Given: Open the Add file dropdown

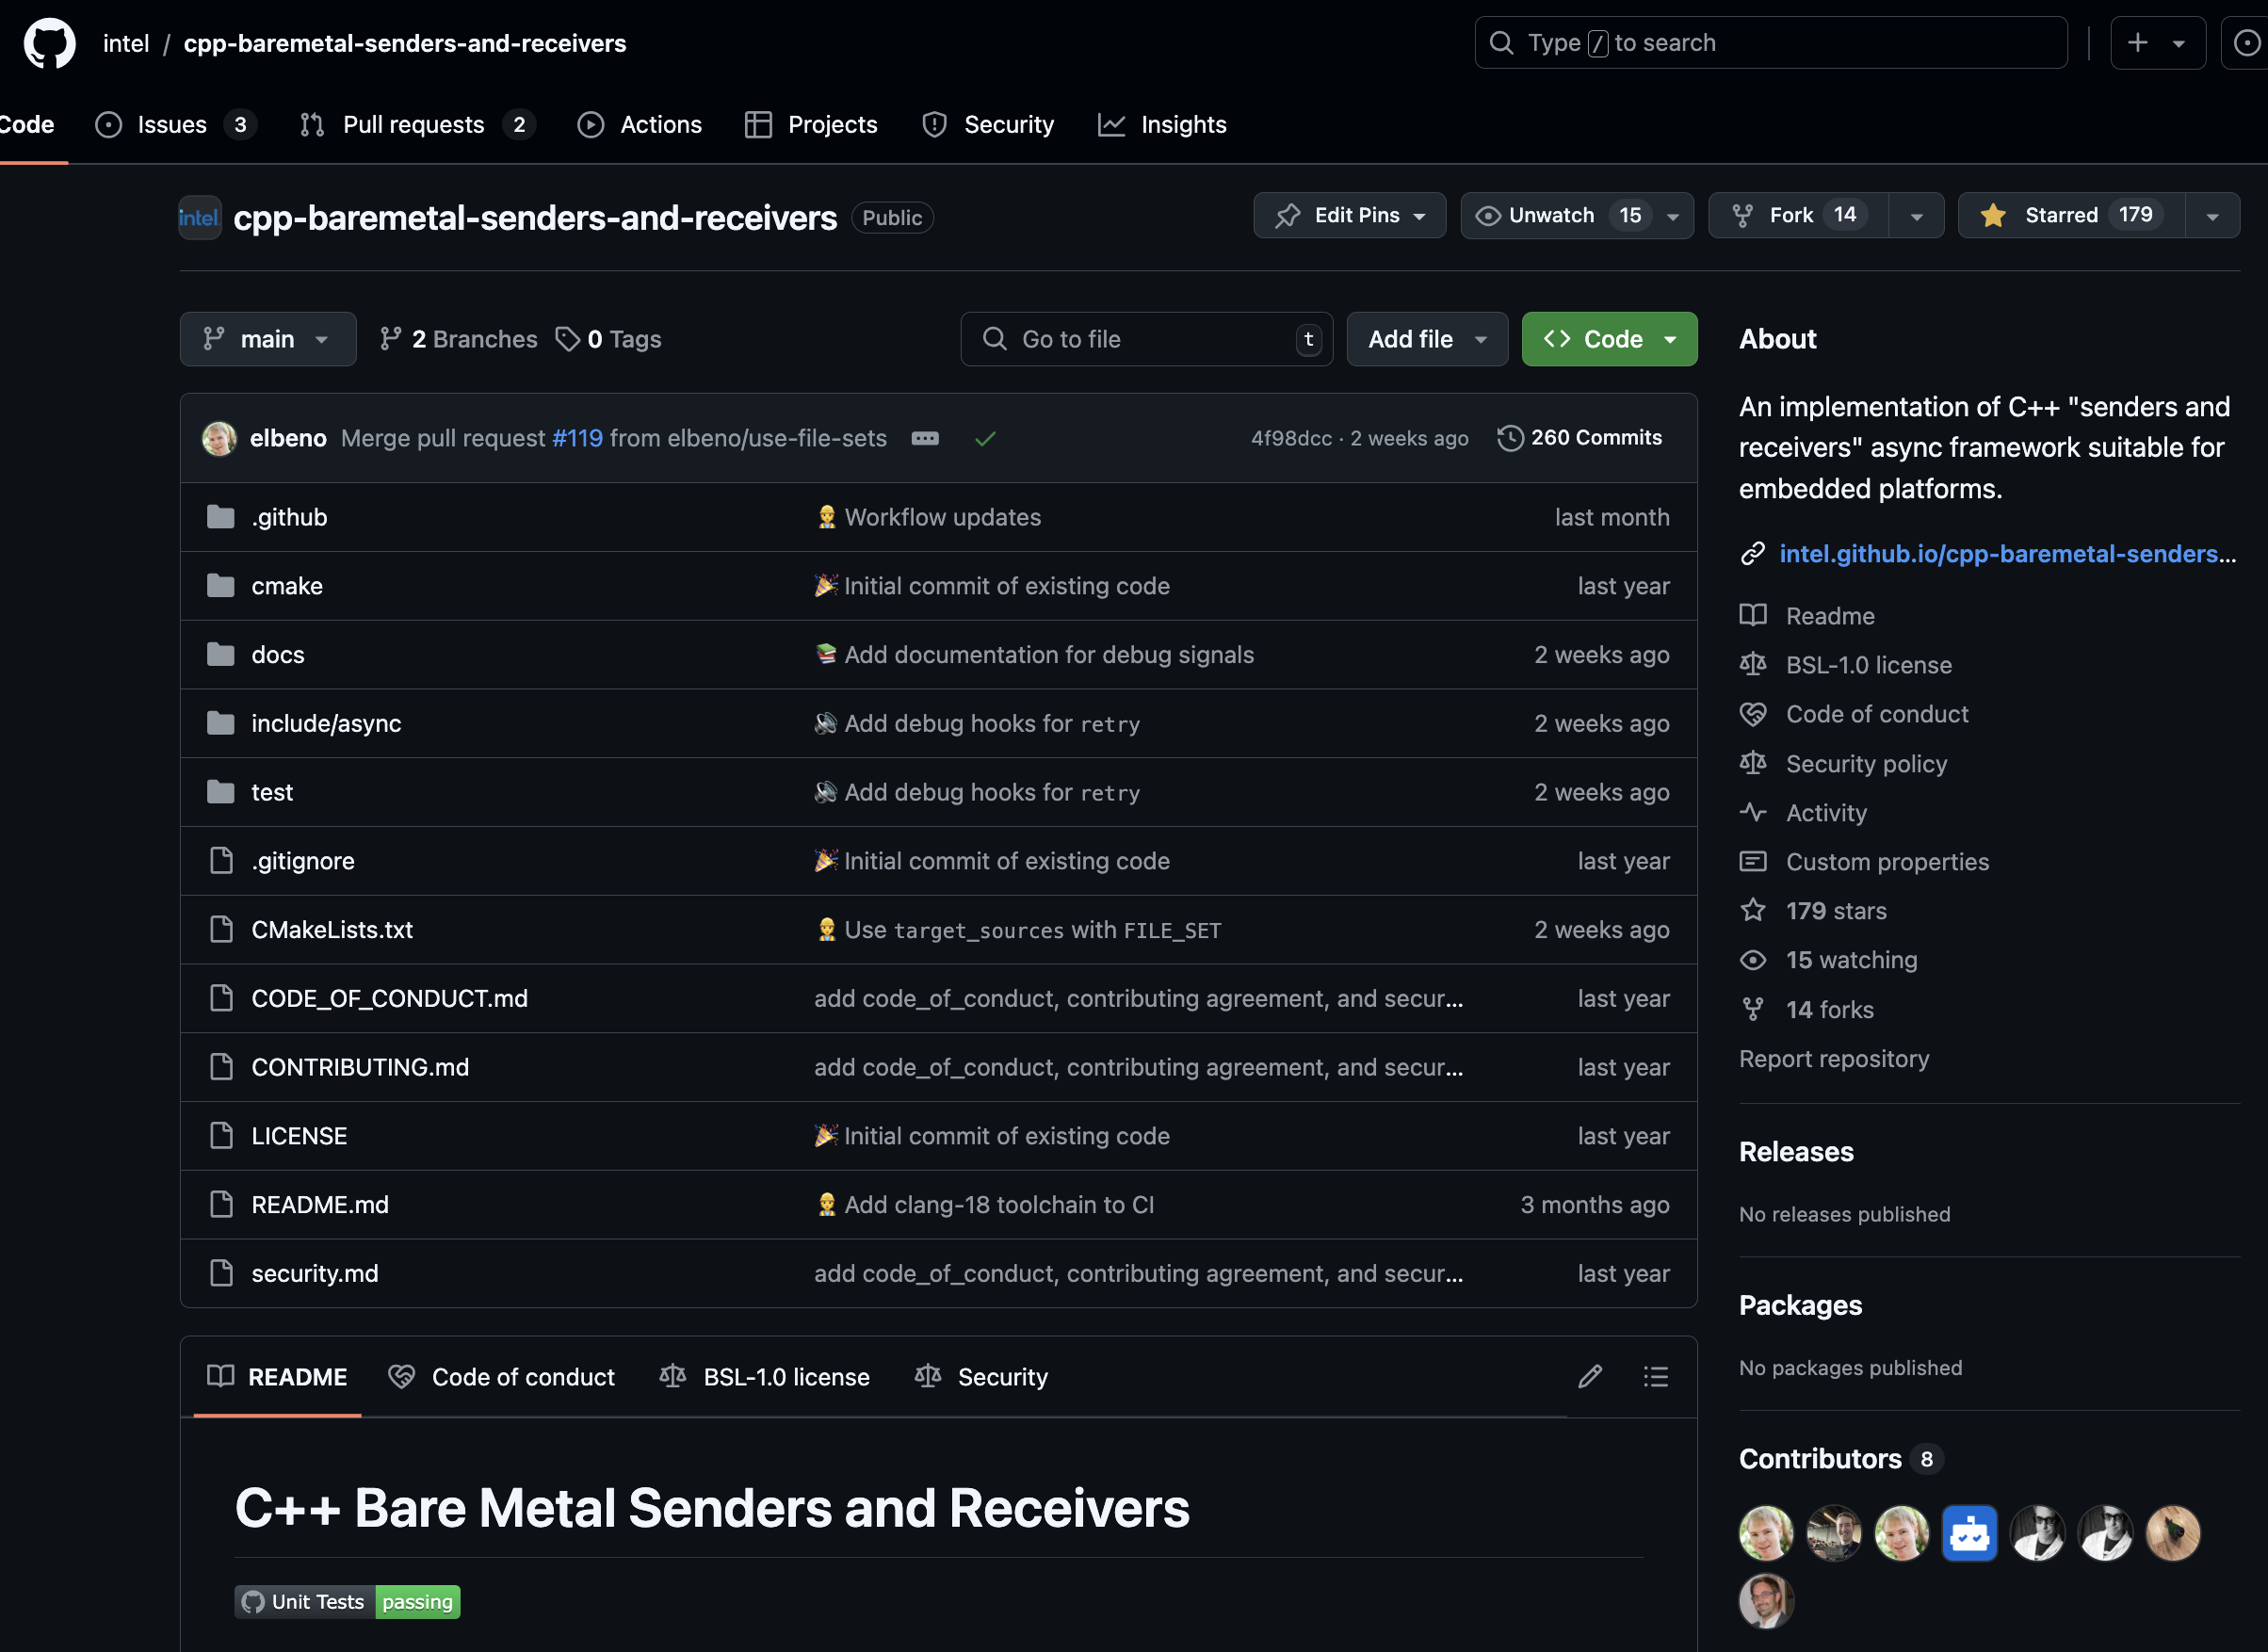Looking at the screenshot, I should [1426, 339].
